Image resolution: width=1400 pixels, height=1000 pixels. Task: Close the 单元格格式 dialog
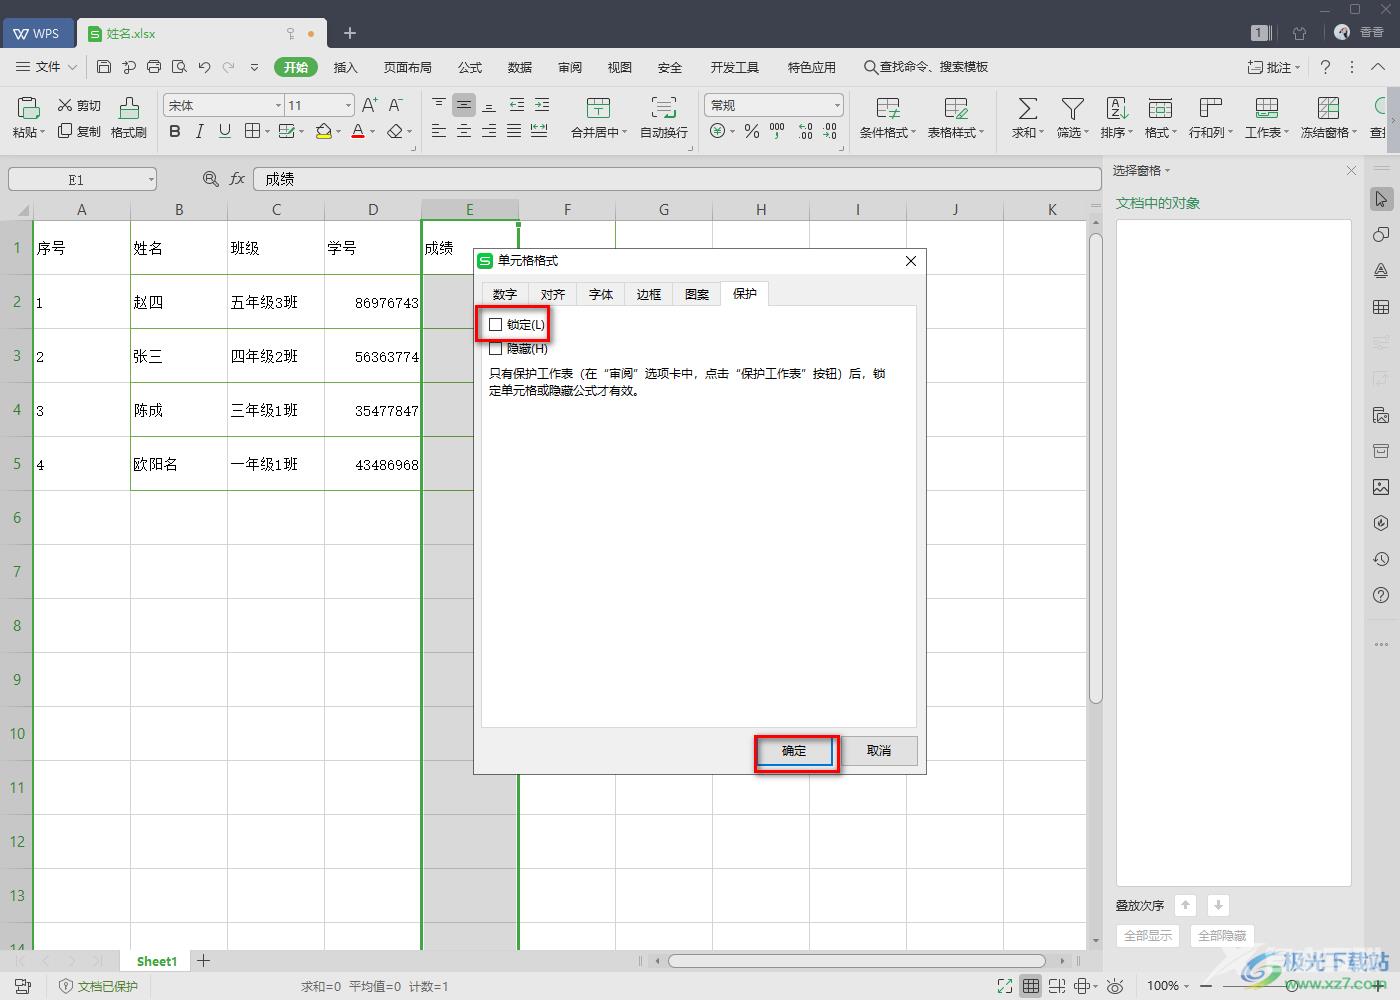coord(910,261)
